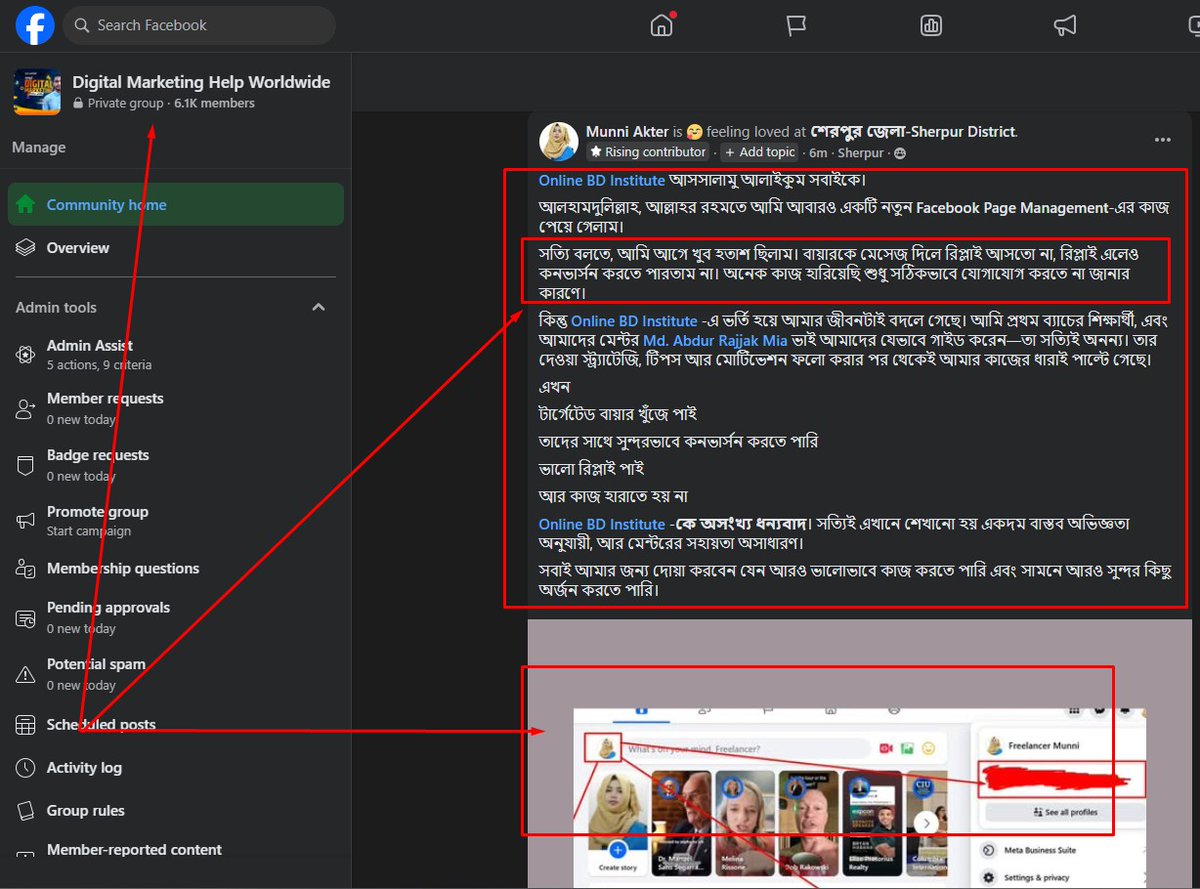This screenshot has height=889, width=1200.
Task: Click the megaphone Marketing icon in top bar
Action: tap(1065, 26)
